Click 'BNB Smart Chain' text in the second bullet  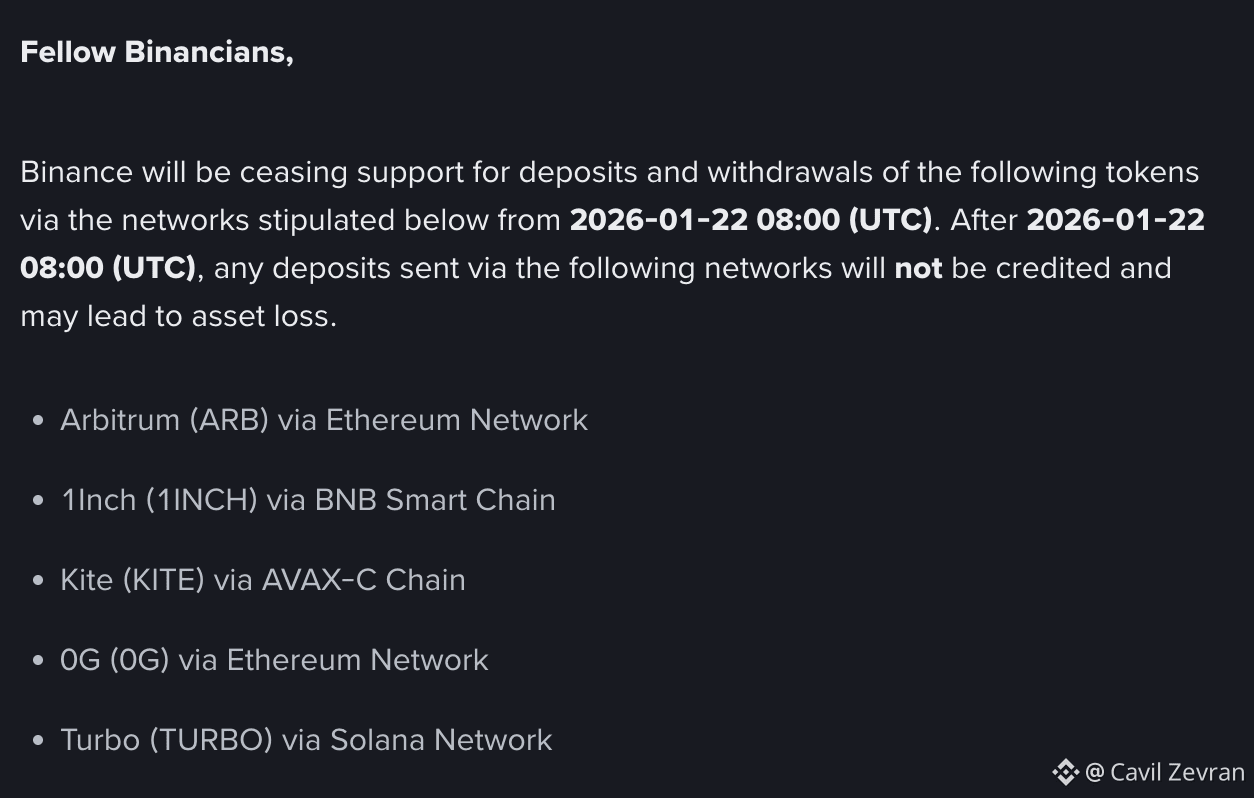pyautogui.click(x=435, y=500)
